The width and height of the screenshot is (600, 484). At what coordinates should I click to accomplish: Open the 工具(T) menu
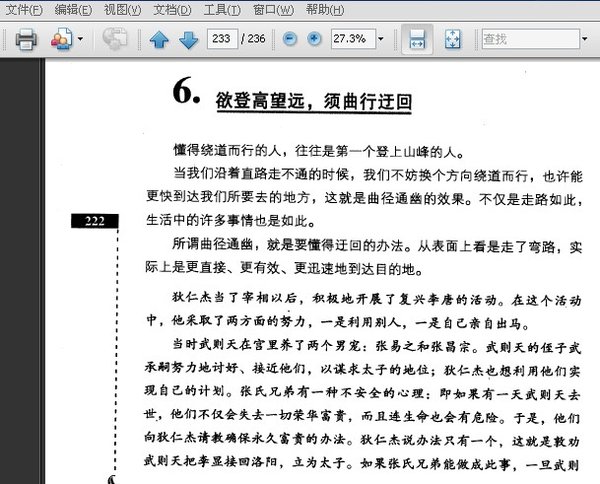(x=222, y=10)
